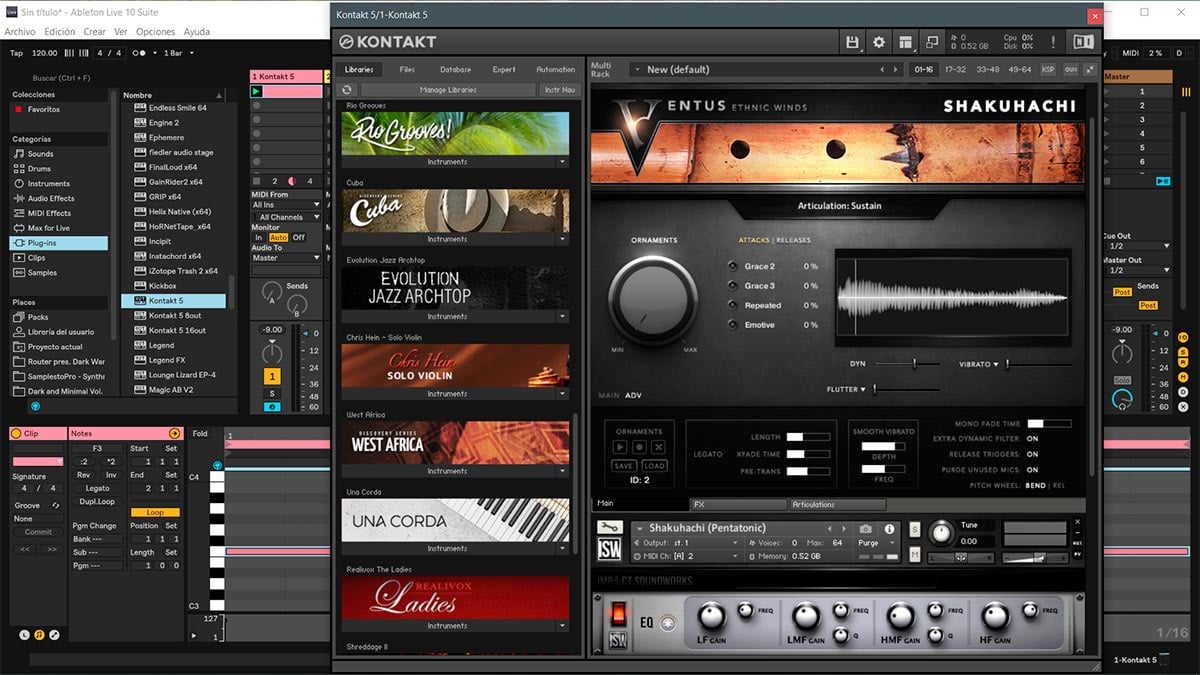Click the Tap tempo button in Ableton
1200x675 pixels.
click(x=16, y=53)
